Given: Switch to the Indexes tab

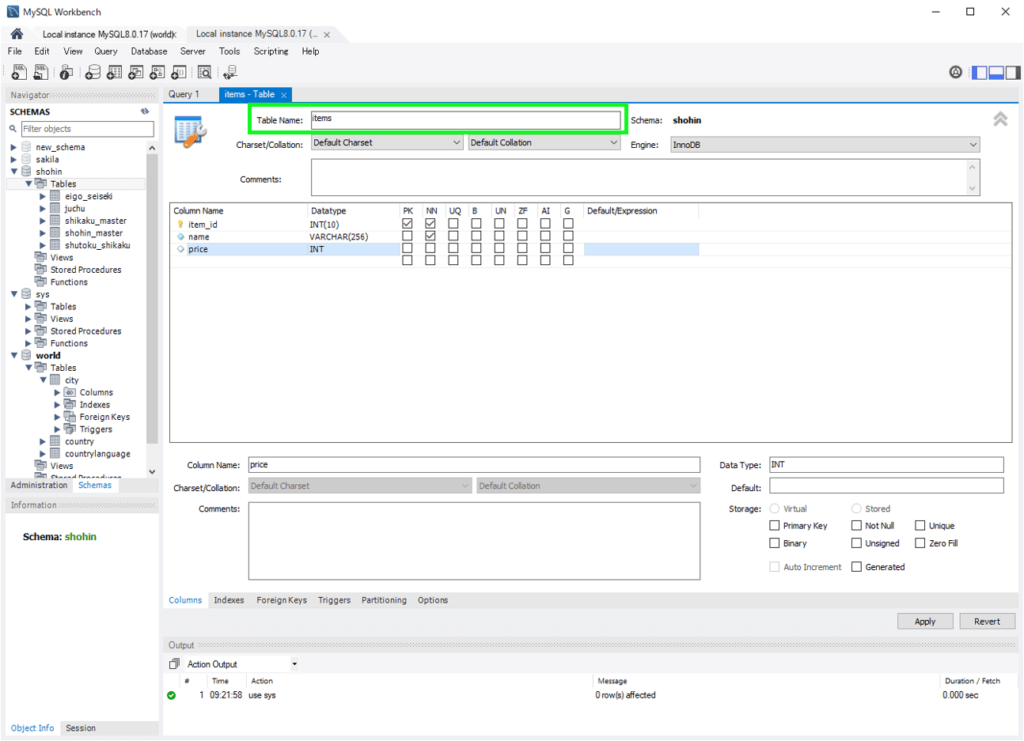Looking at the screenshot, I should coord(229,600).
